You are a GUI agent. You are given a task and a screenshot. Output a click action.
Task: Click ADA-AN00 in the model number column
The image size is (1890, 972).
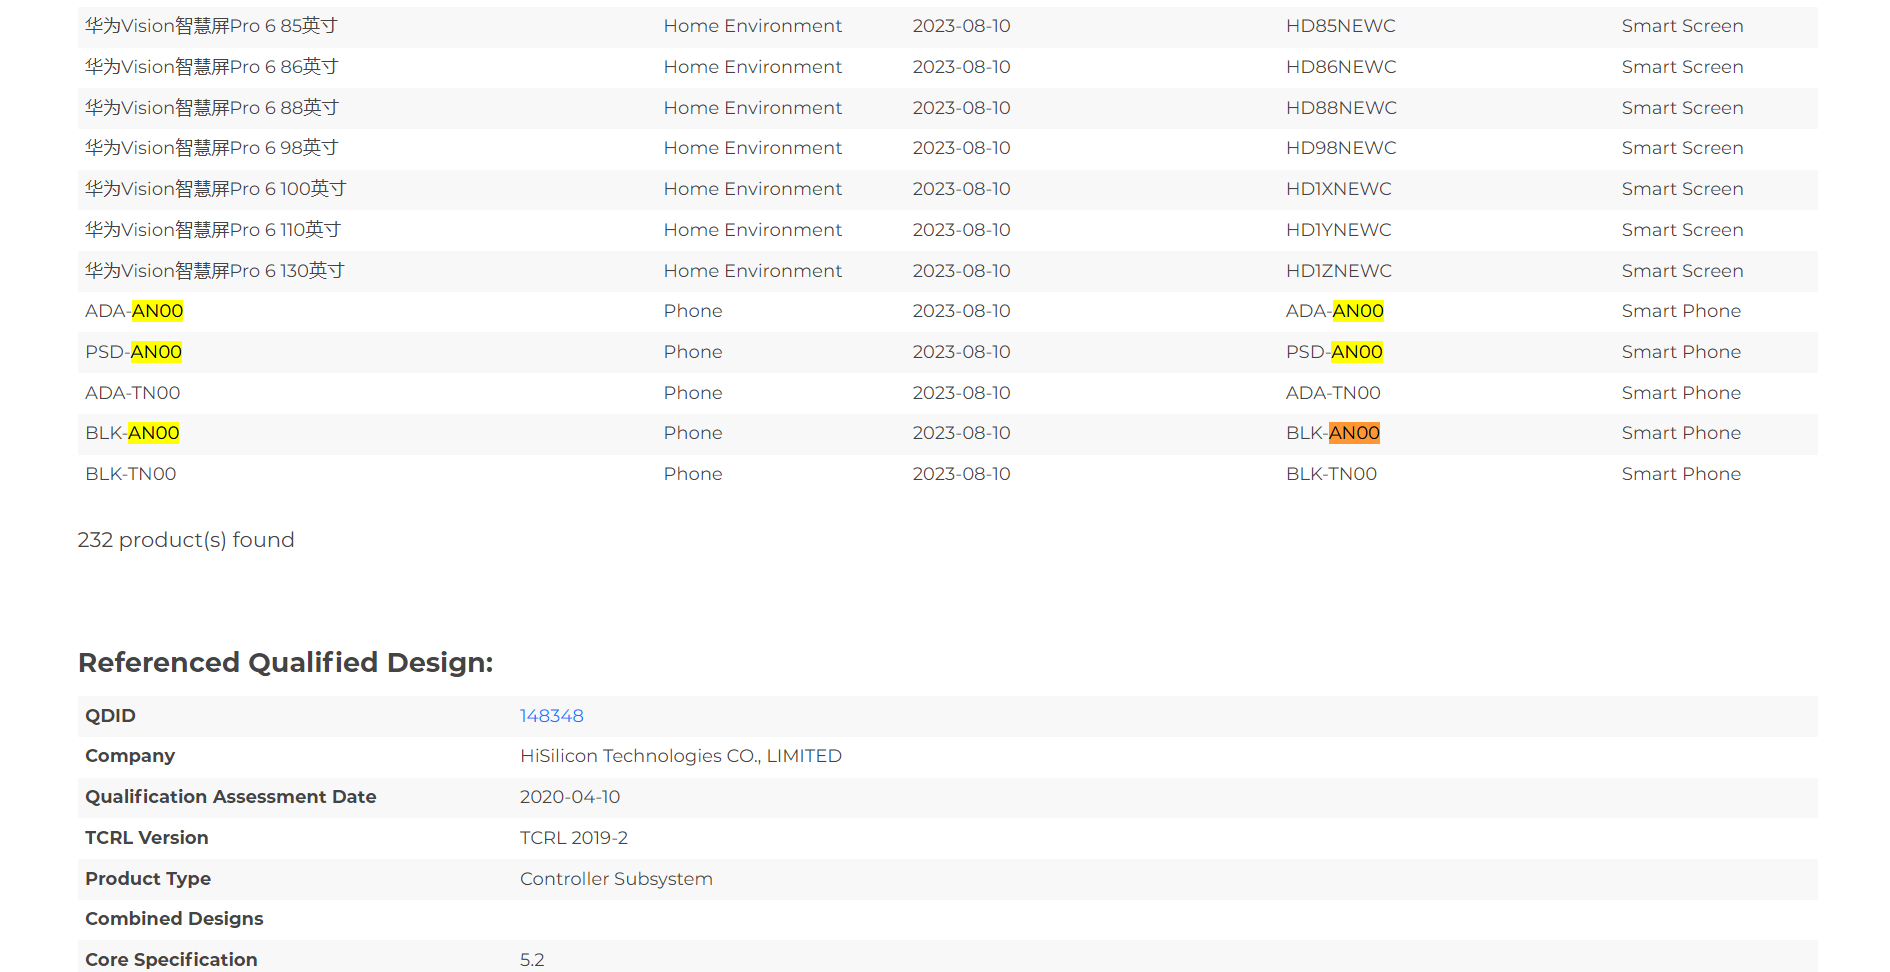point(1334,311)
